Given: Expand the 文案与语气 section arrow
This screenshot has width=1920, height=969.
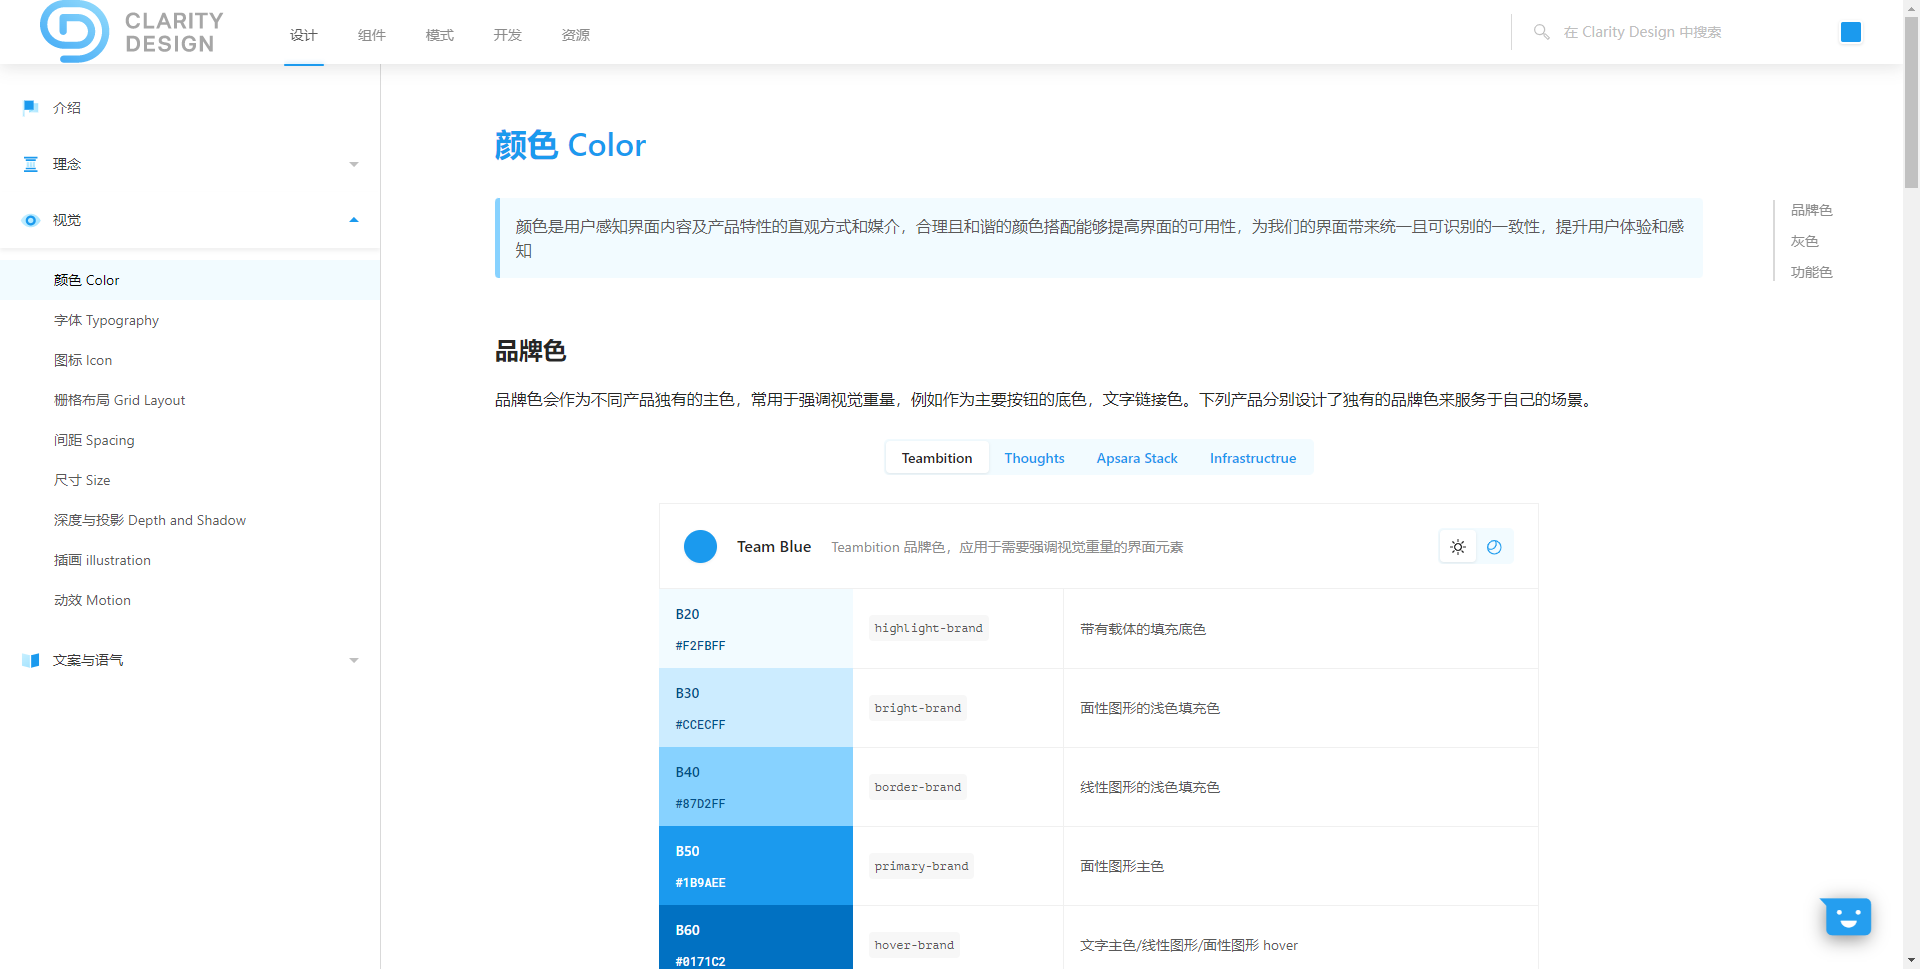Looking at the screenshot, I should pyautogui.click(x=354, y=660).
